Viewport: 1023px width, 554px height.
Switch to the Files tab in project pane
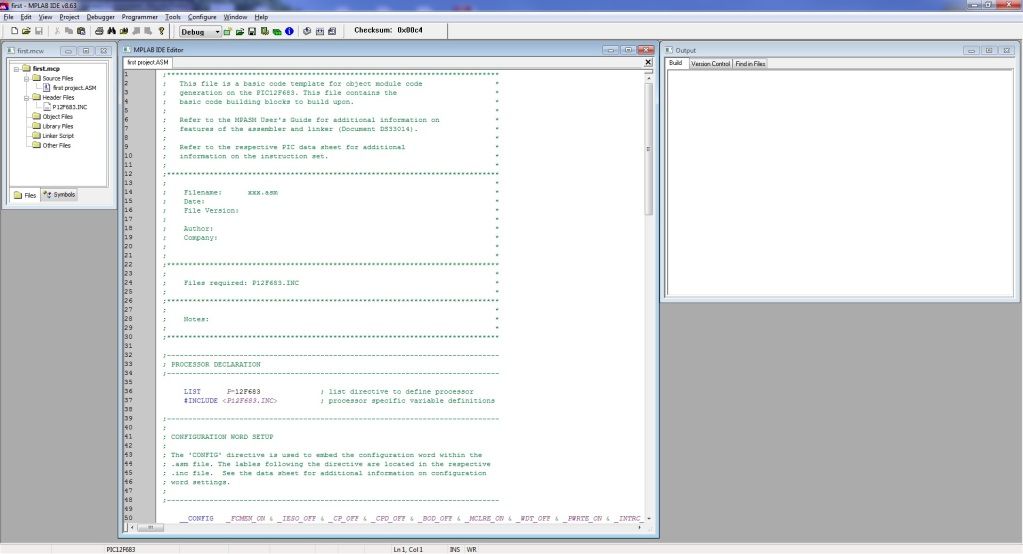(x=25, y=195)
